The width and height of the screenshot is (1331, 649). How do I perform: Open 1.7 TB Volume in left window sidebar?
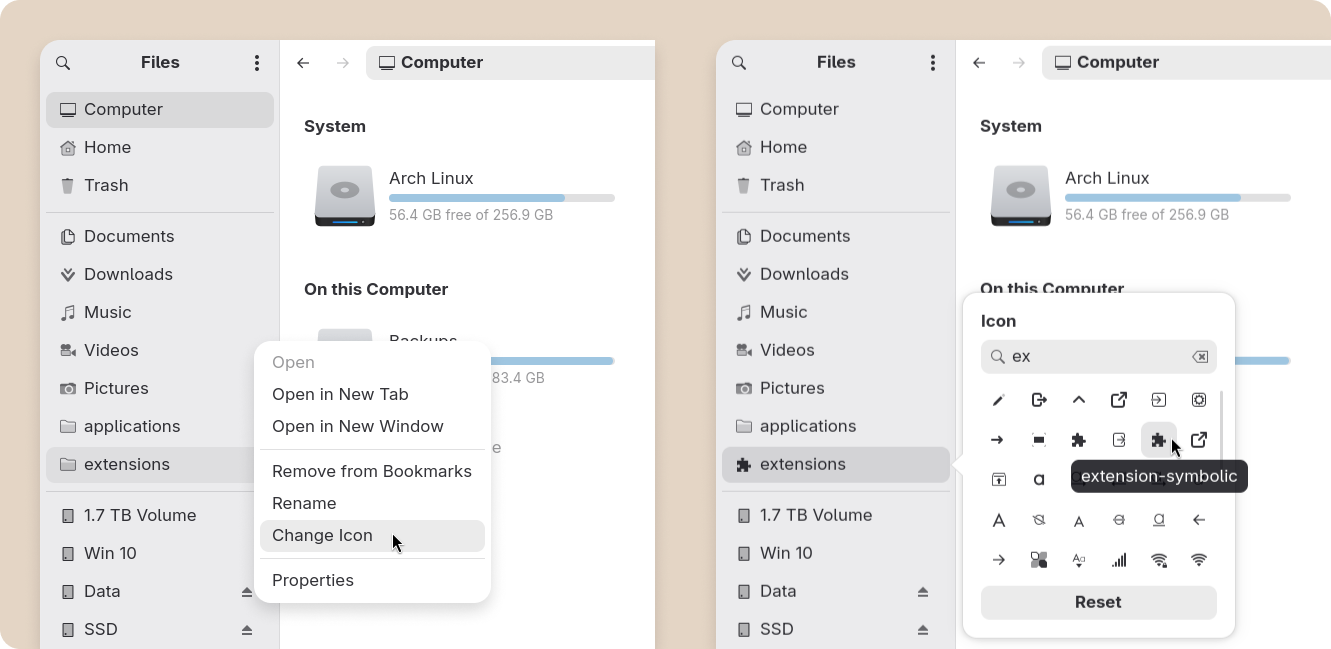(x=160, y=516)
